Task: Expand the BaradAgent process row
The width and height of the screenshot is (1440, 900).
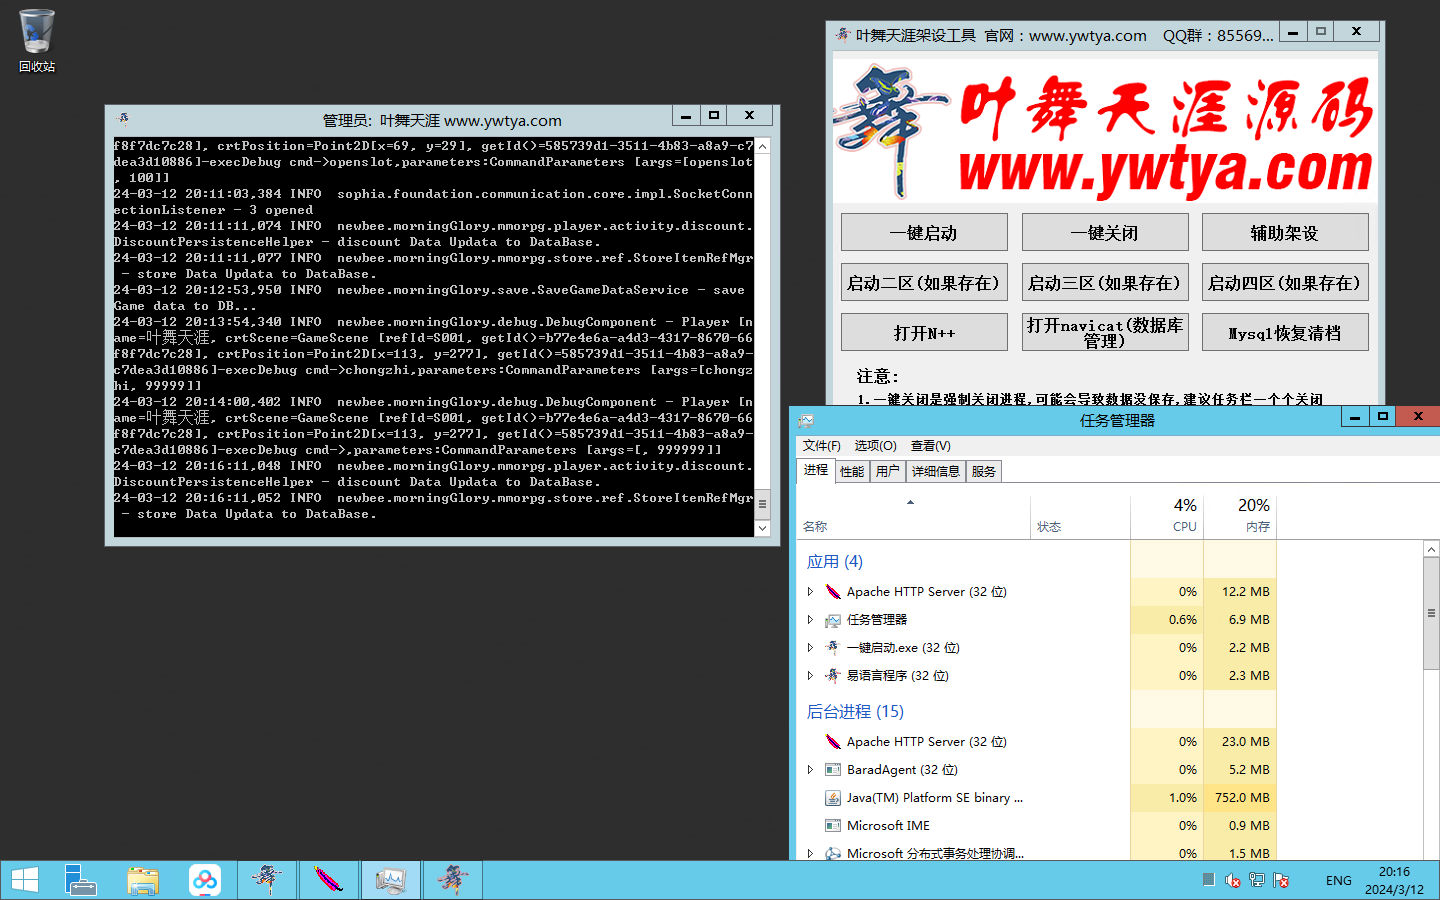Action: pos(810,770)
